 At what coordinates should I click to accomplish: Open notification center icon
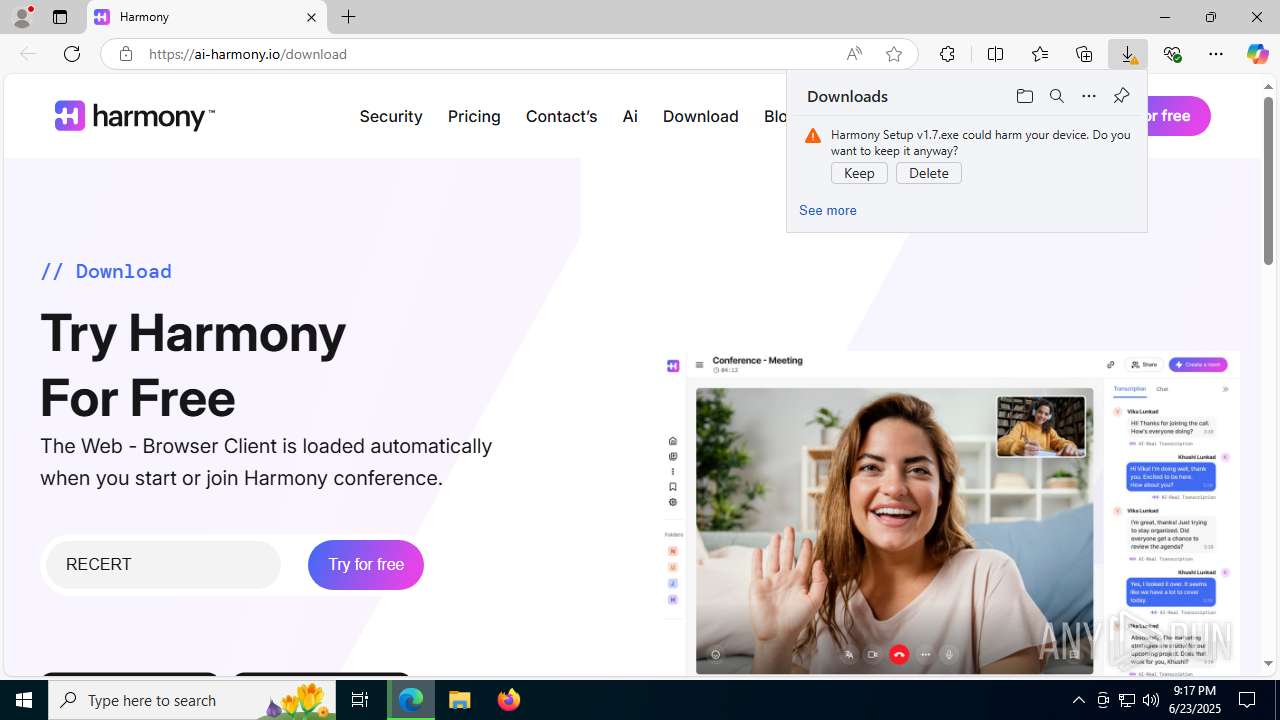[1247, 700]
